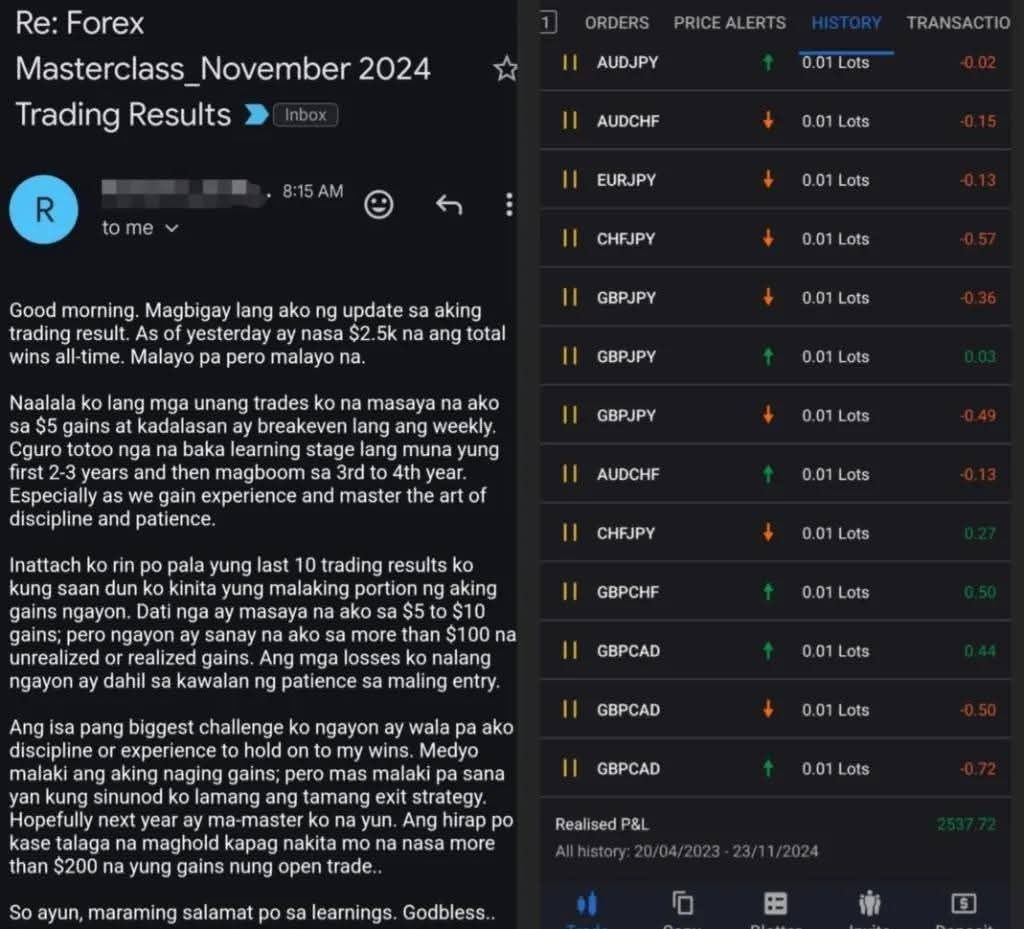Viewport: 1024px width, 929px height.
Task: Open the EURJPY trade history entry
Action: (x=775, y=180)
